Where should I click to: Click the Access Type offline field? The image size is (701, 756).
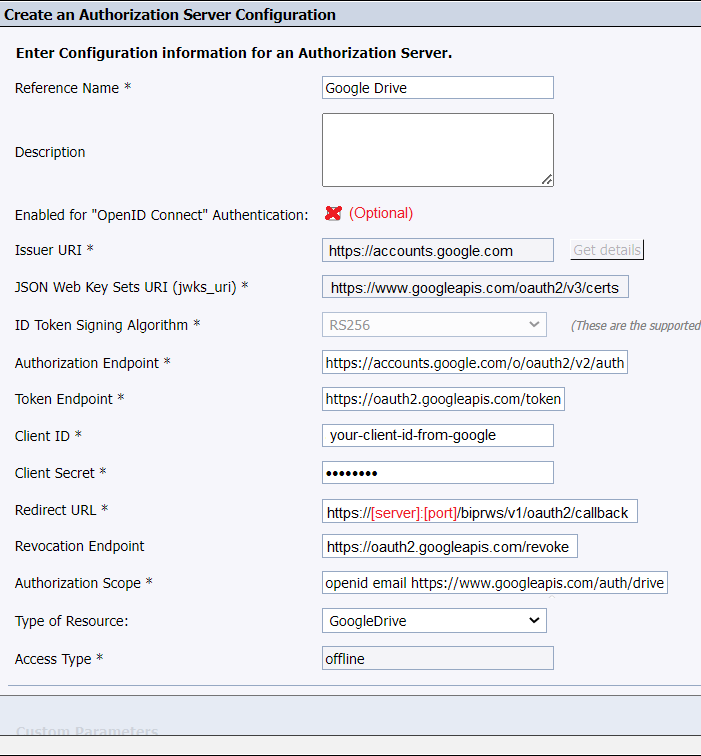(437, 658)
